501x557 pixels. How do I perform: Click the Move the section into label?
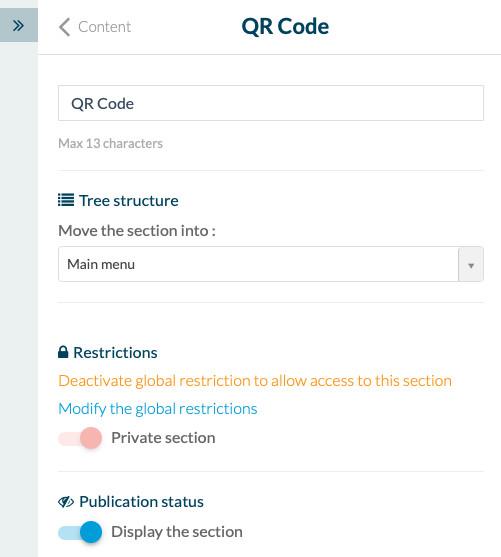[137, 231]
